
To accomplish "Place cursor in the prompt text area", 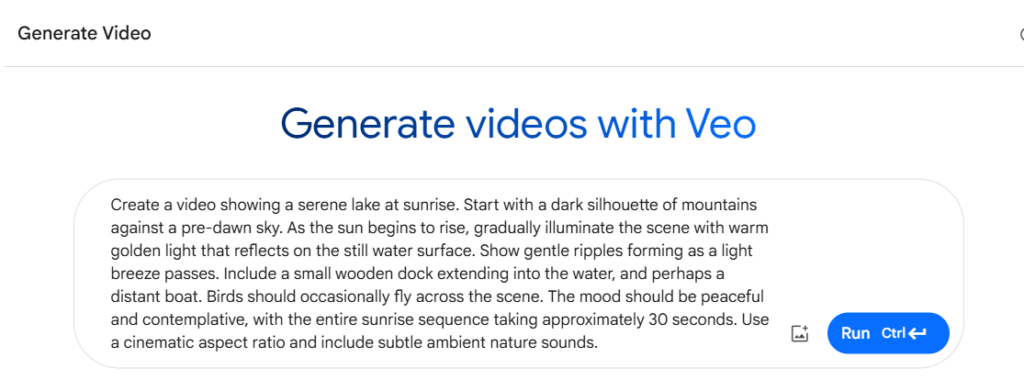I will 440,274.
